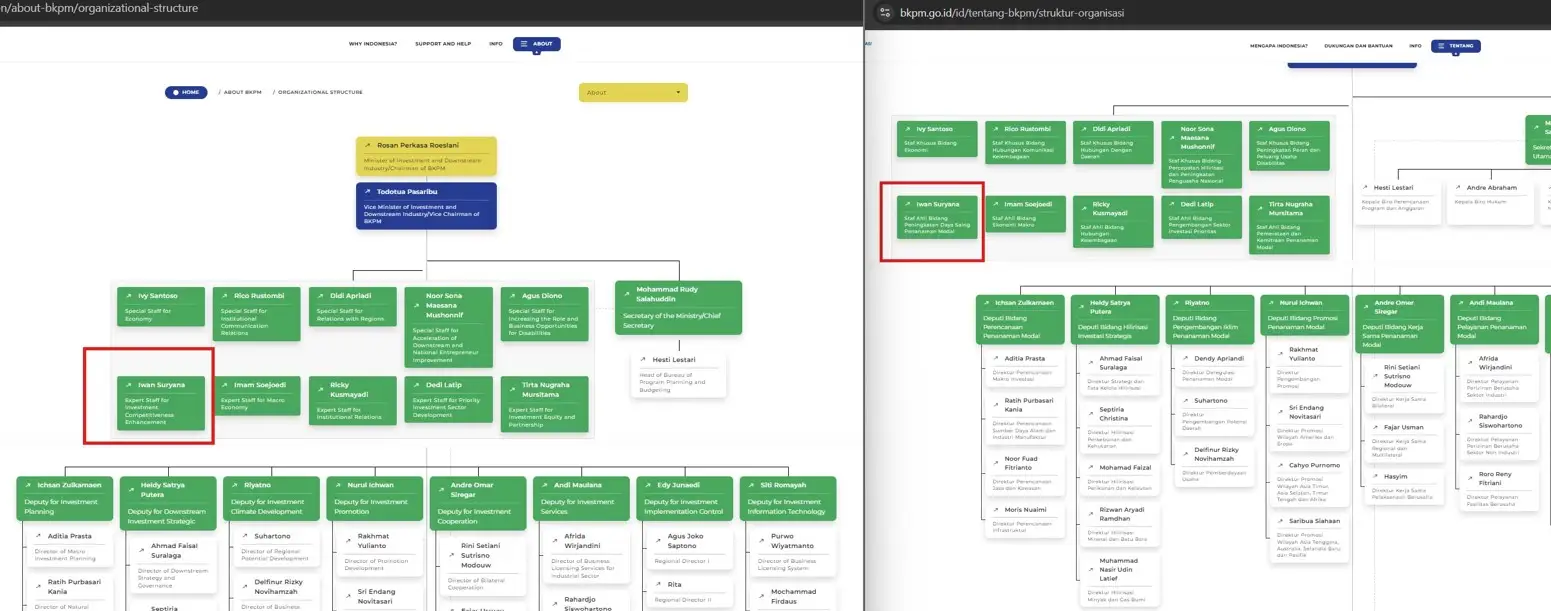Click the site info icon in right address bar
The image size is (1551, 611).
[885, 13]
